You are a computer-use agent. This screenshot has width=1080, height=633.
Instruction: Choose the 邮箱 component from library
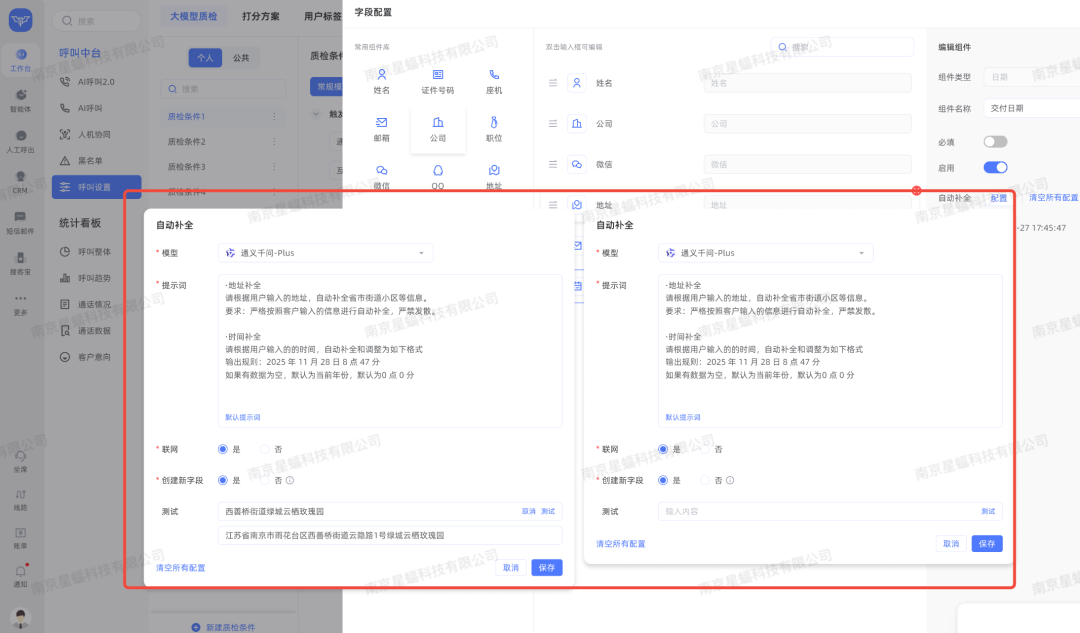click(382, 122)
